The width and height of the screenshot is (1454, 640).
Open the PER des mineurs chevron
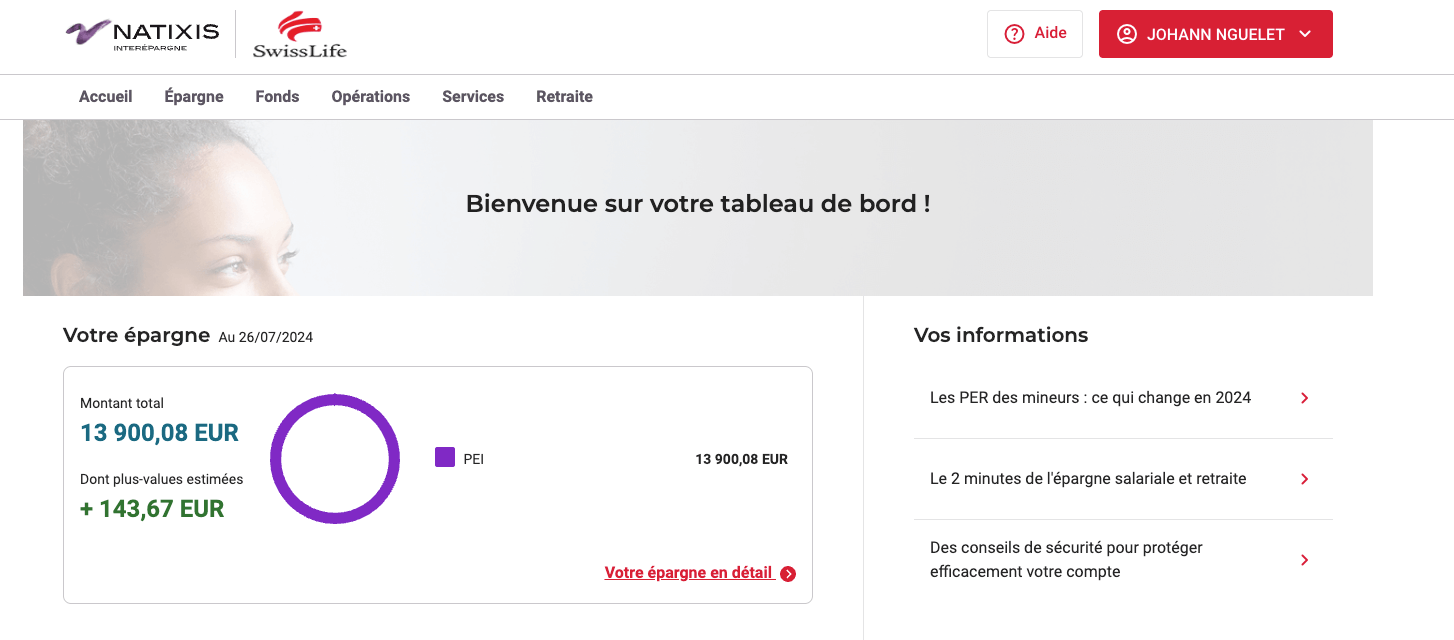click(x=1304, y=398)
